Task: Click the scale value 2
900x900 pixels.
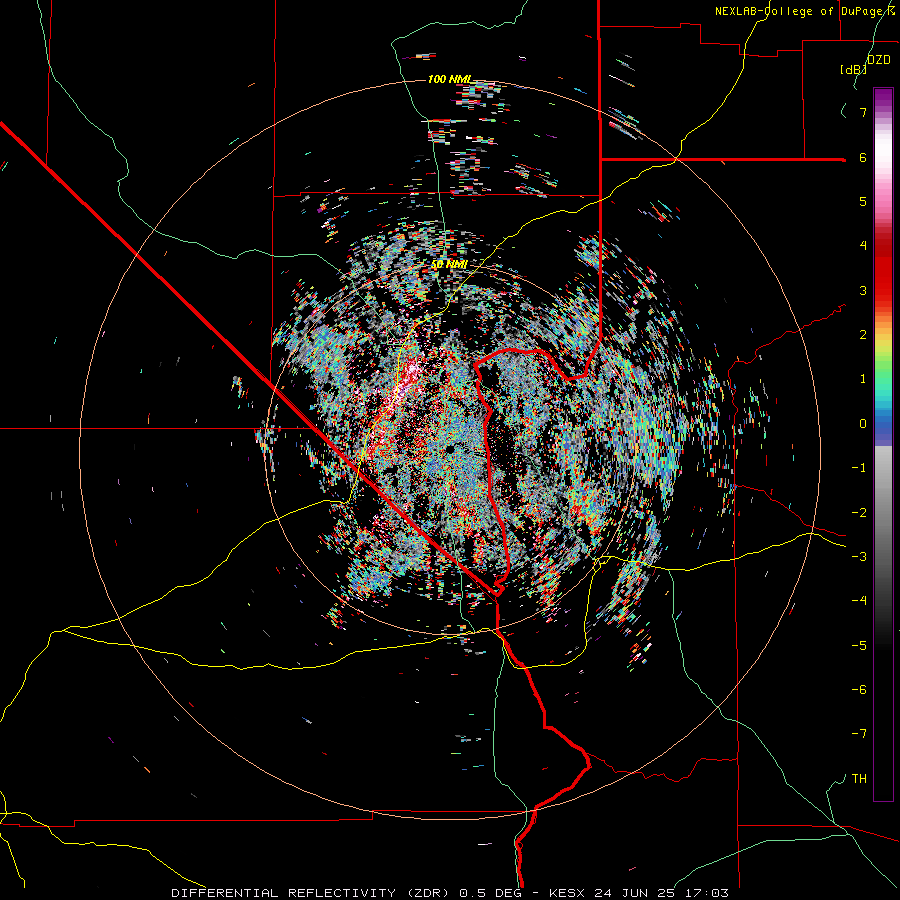Action: tap(863, 335)
